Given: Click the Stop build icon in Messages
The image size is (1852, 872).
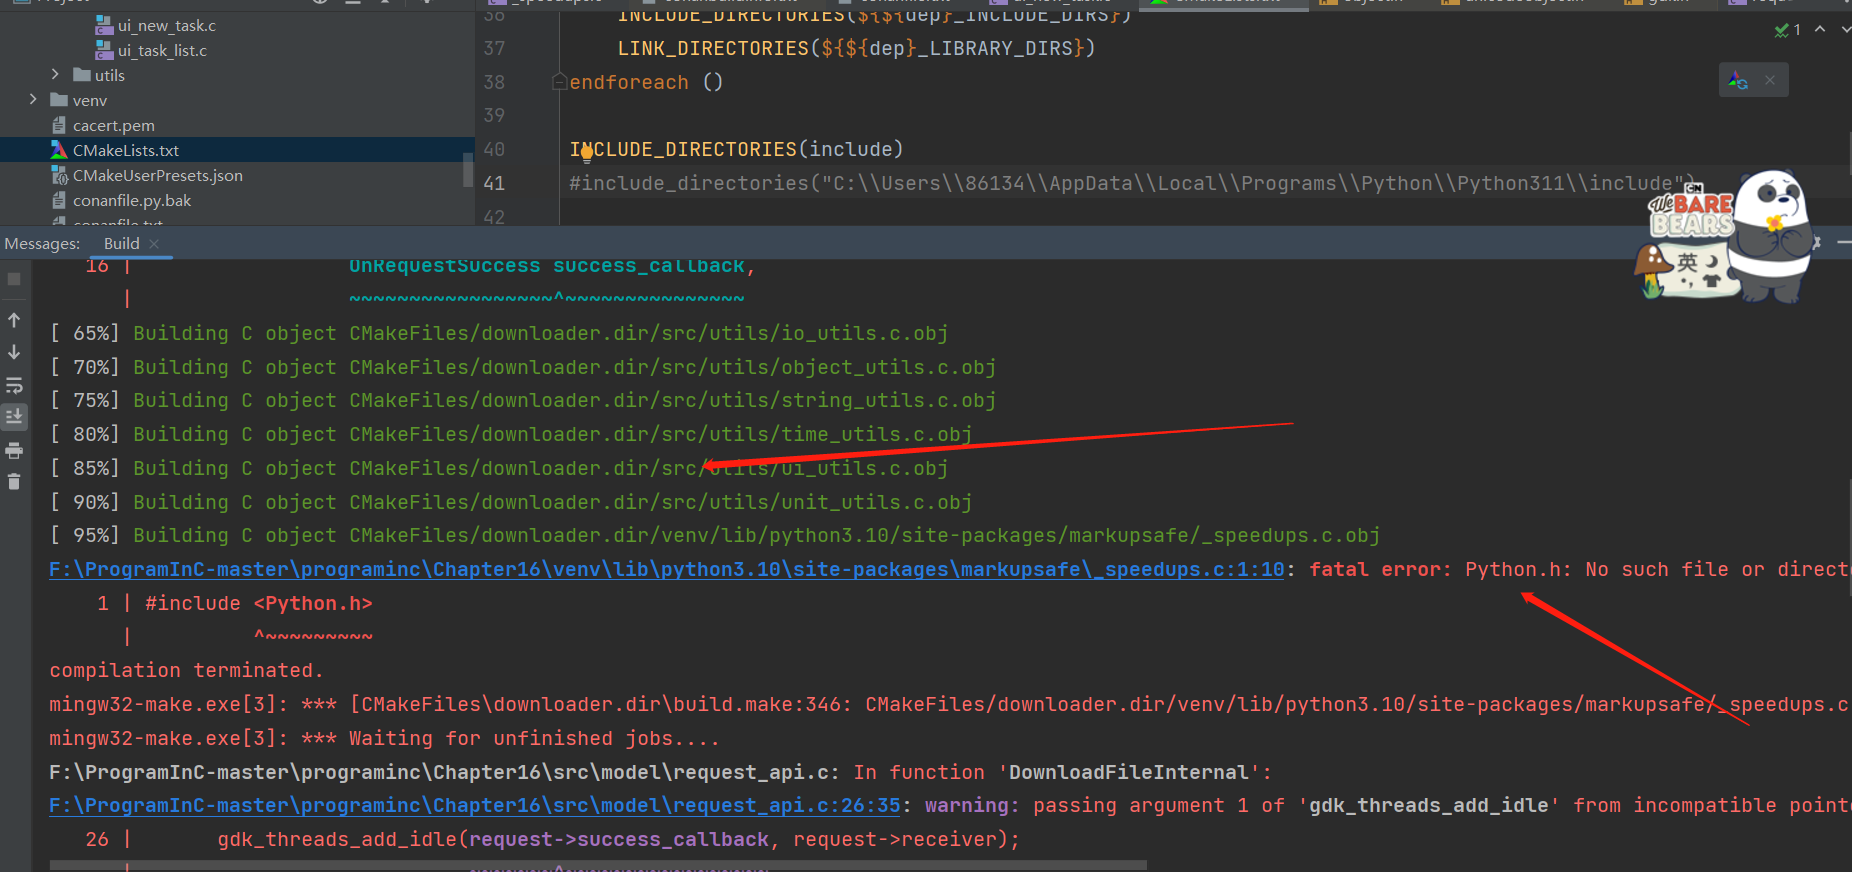Looking at the screenshot, I should (14, 279).
